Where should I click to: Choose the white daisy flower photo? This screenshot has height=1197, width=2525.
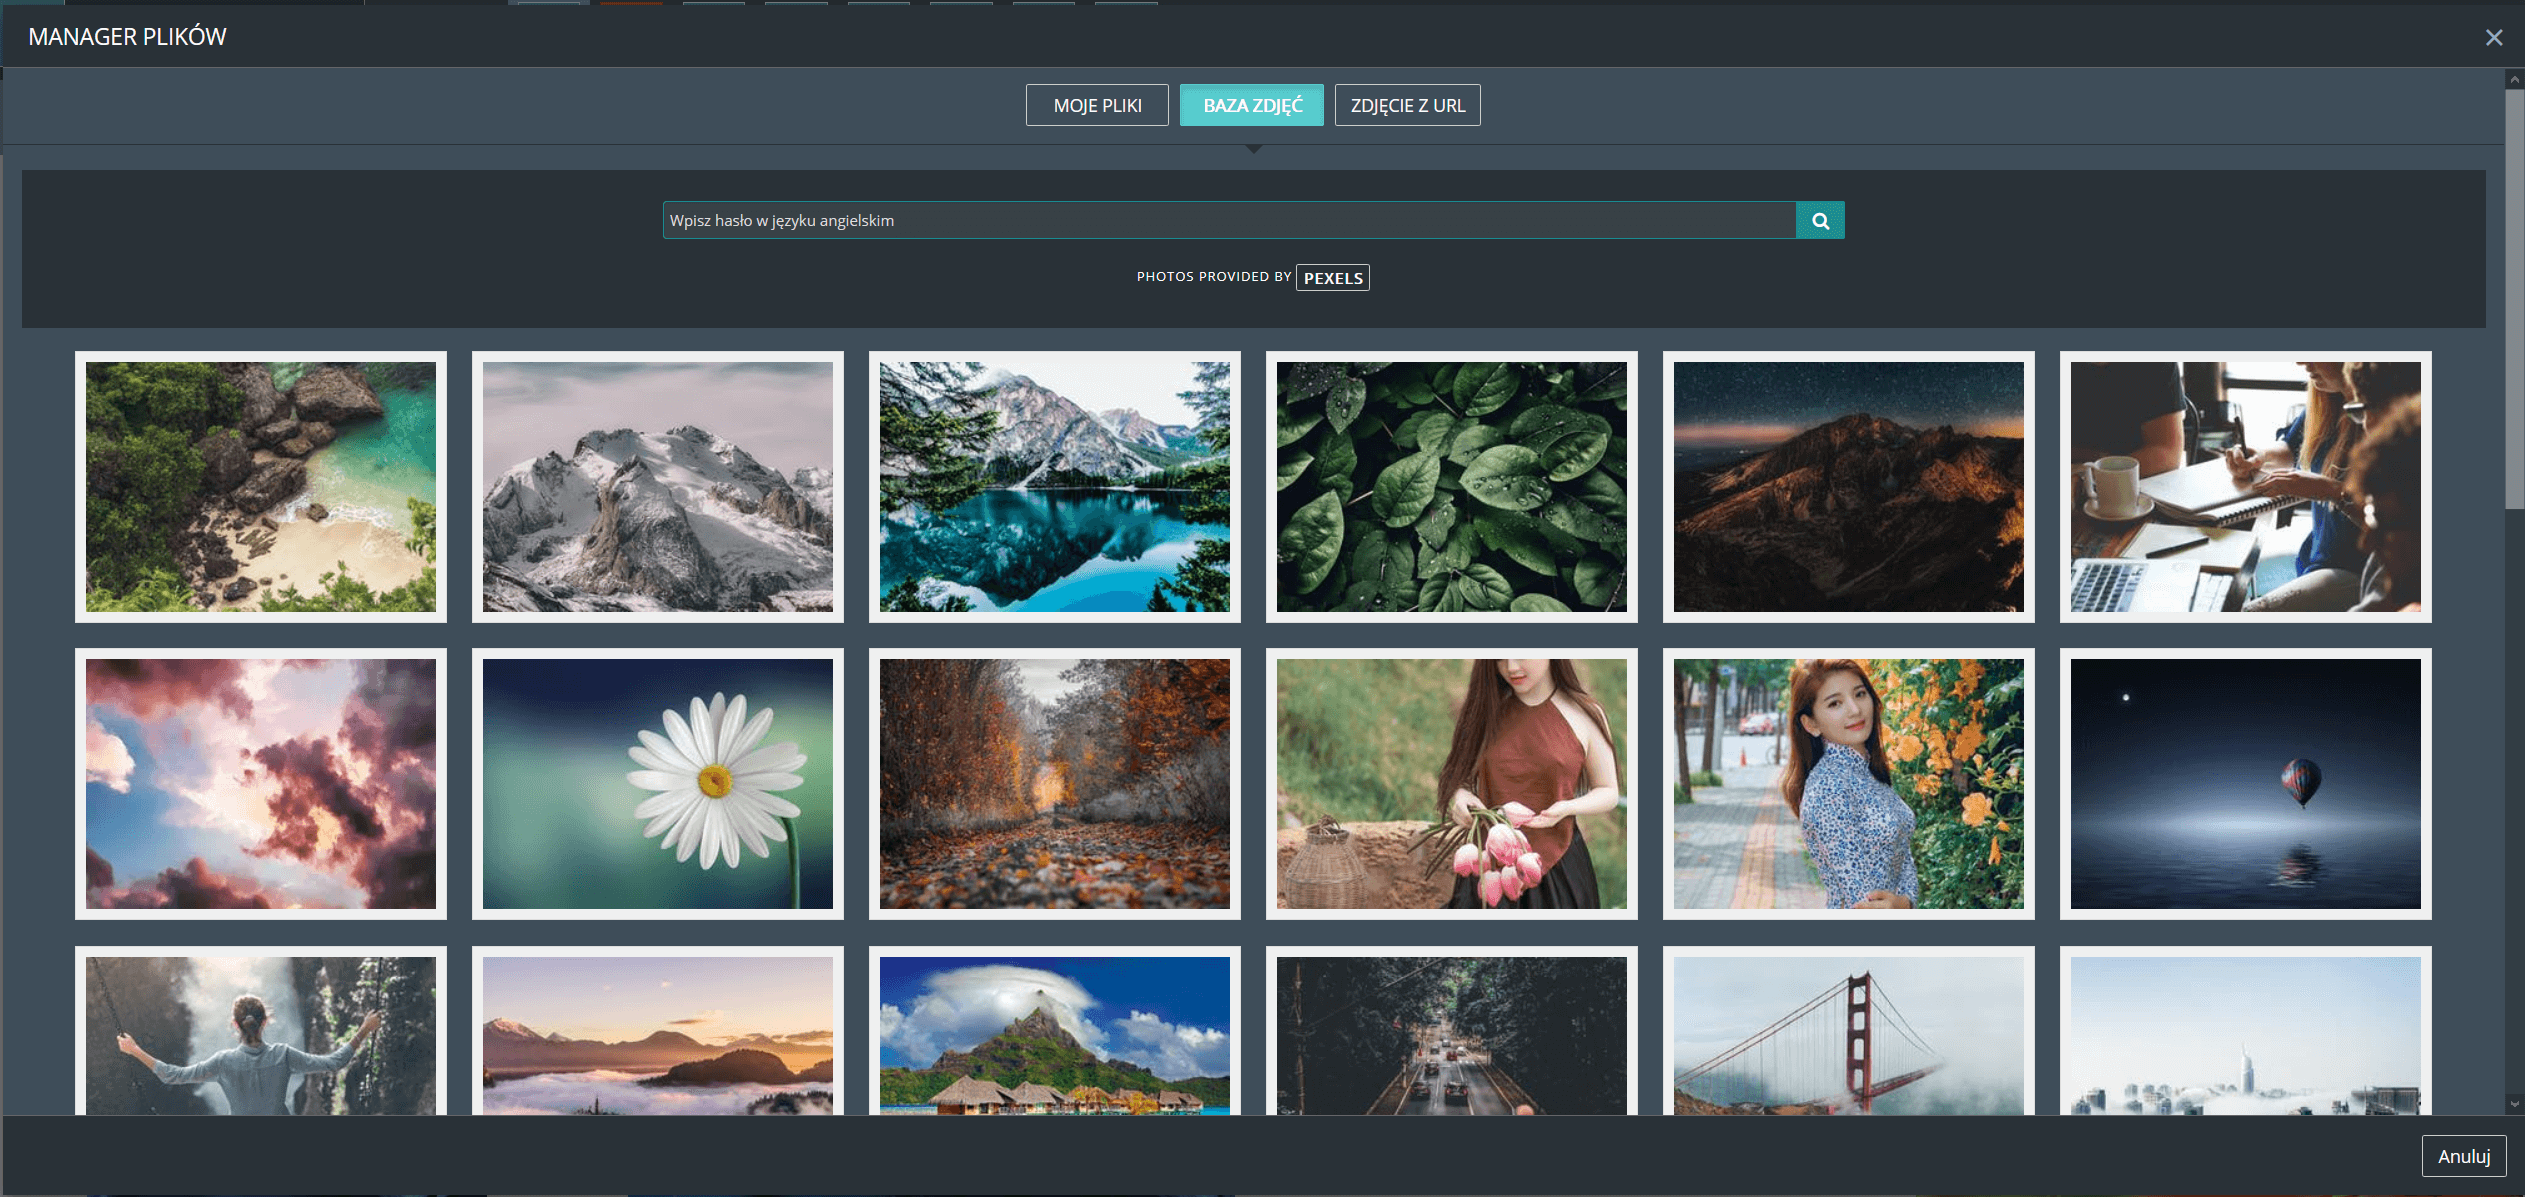tap(658, 784)
